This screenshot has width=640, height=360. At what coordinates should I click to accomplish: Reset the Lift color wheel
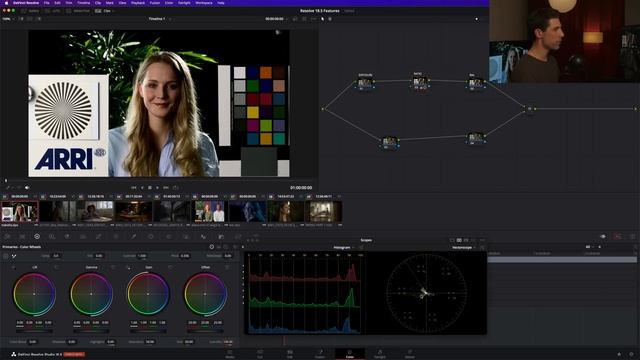[56, 267]
